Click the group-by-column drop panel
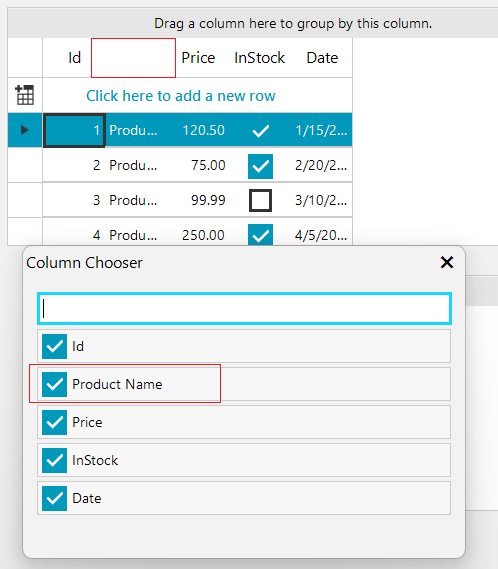 click(x=253, y=23)
